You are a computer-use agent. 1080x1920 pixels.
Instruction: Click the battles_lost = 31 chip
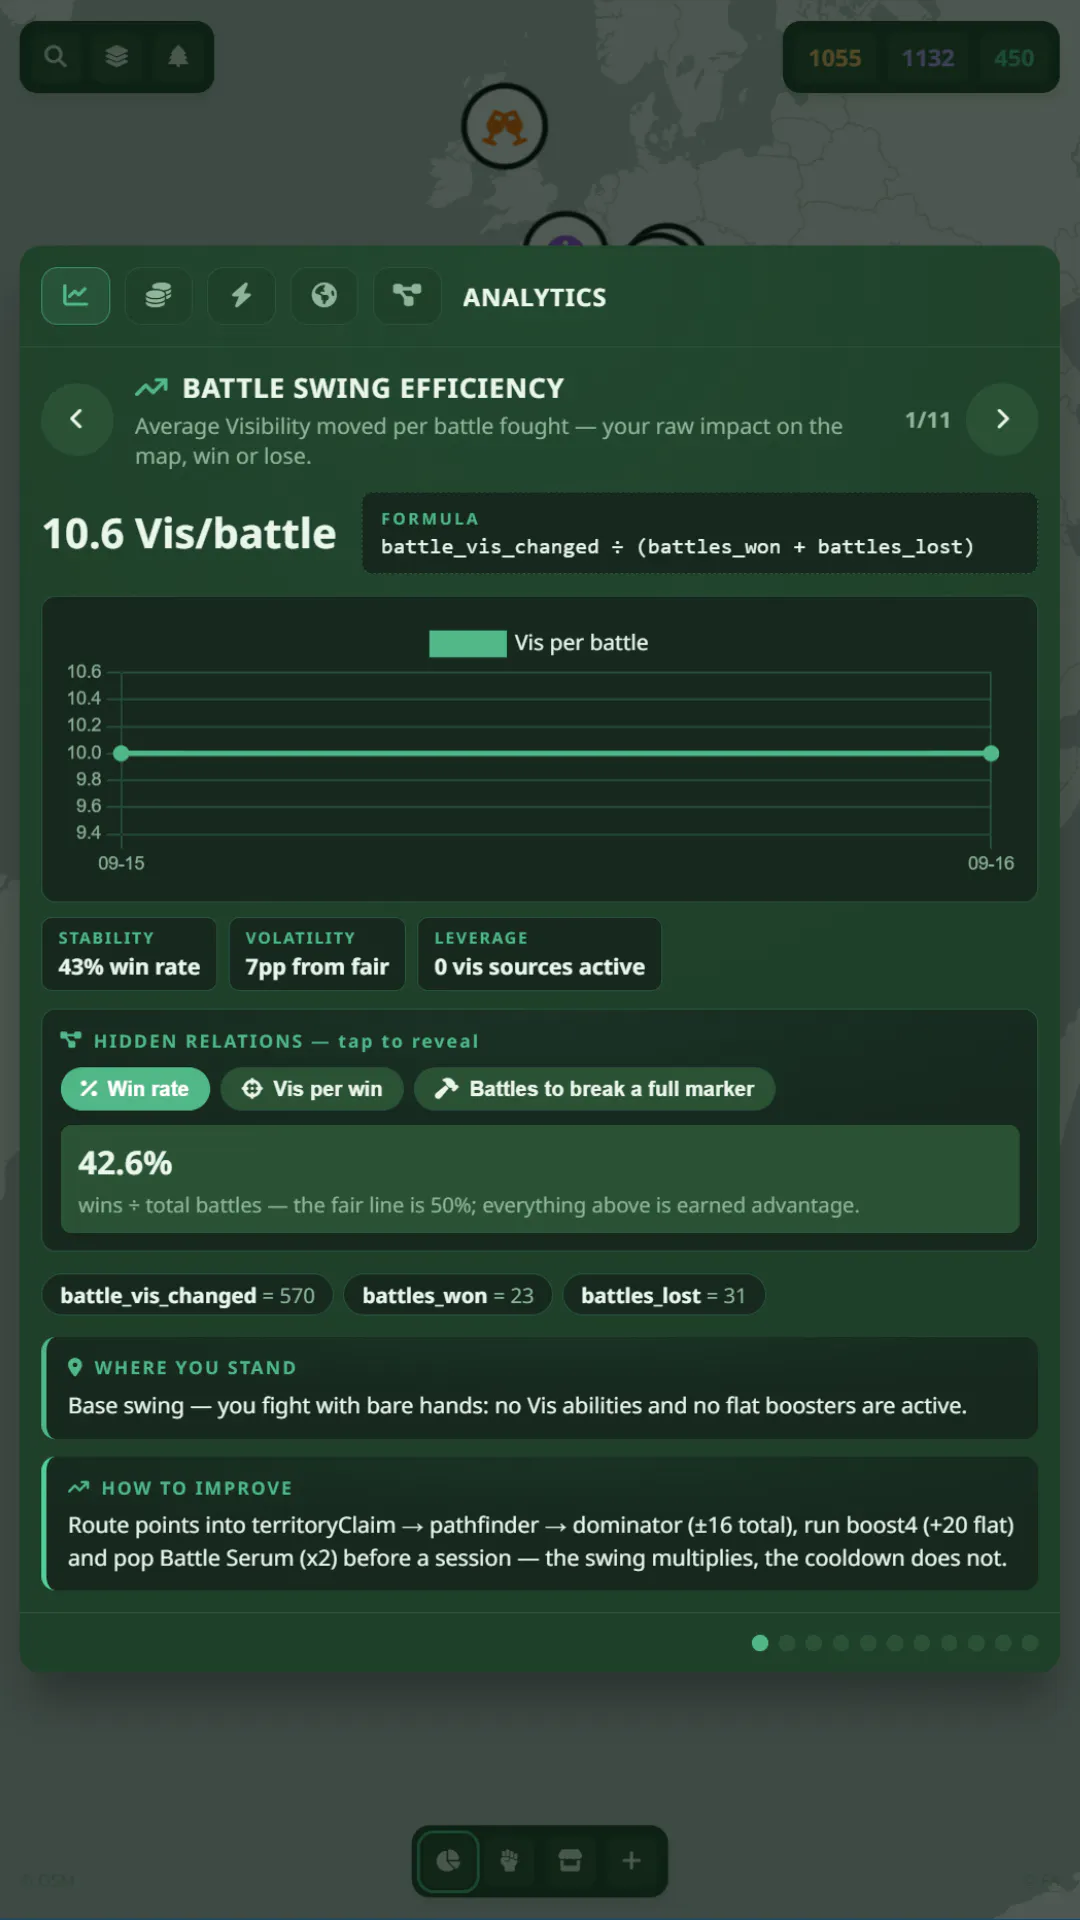point(663,1296)
